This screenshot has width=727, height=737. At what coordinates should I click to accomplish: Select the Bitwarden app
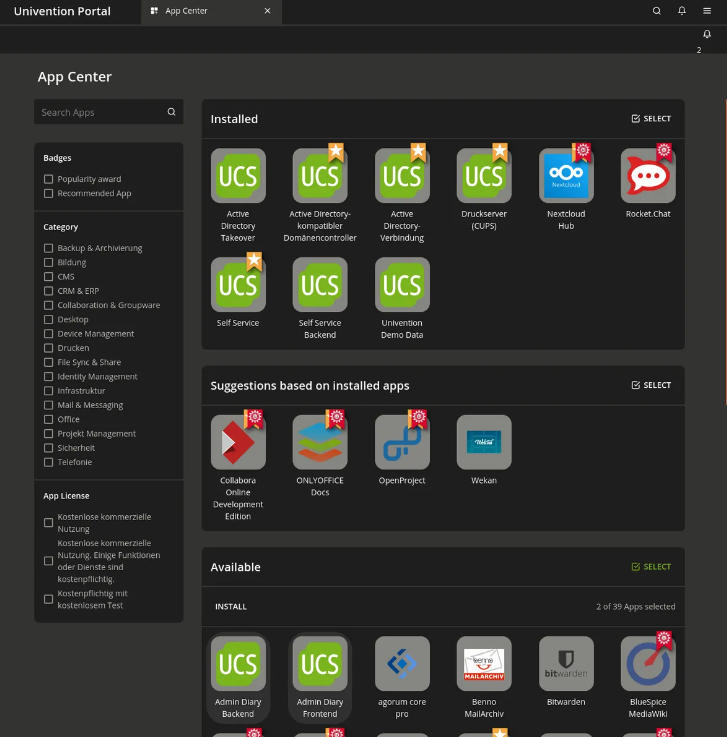point(566,664)
